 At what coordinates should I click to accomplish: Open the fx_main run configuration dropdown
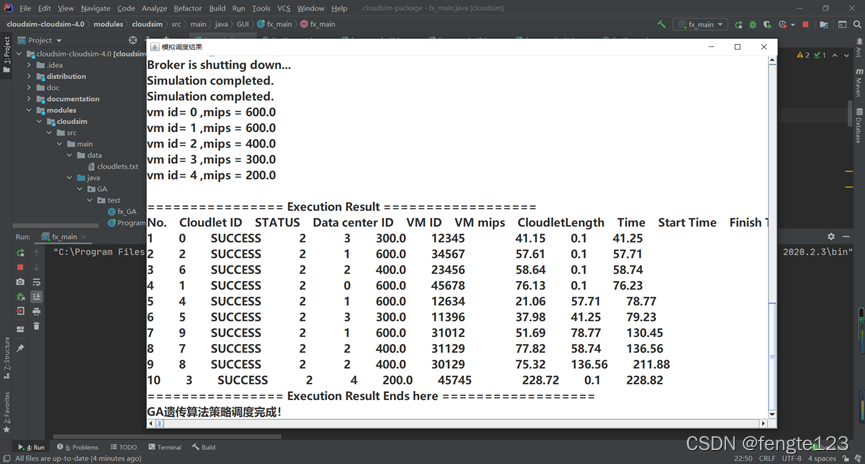(700, 24)
